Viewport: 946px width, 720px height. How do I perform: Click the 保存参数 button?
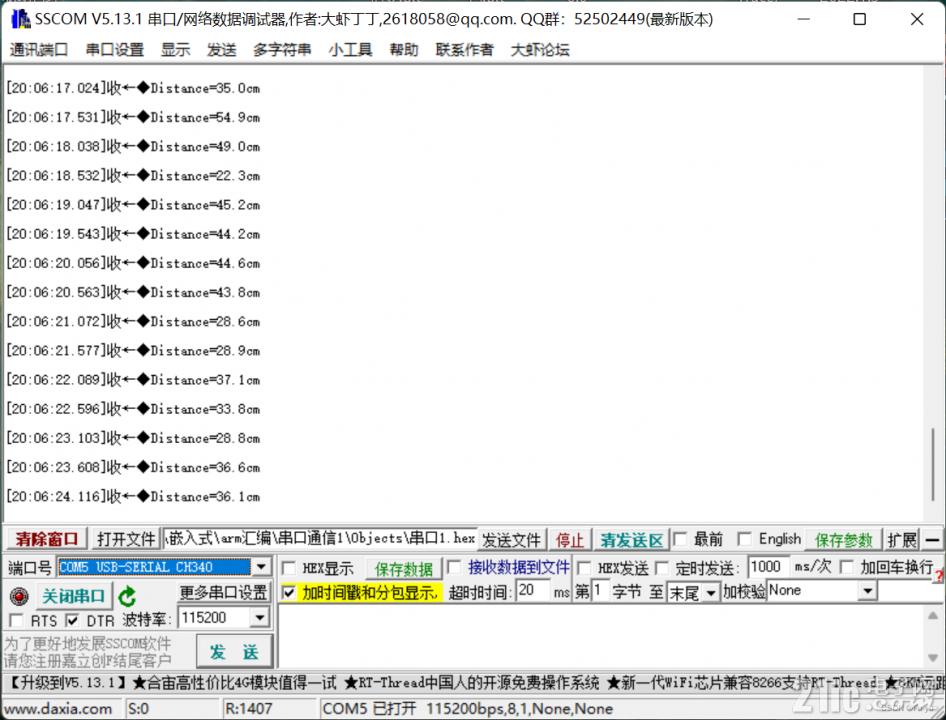(x=843, y=540)
